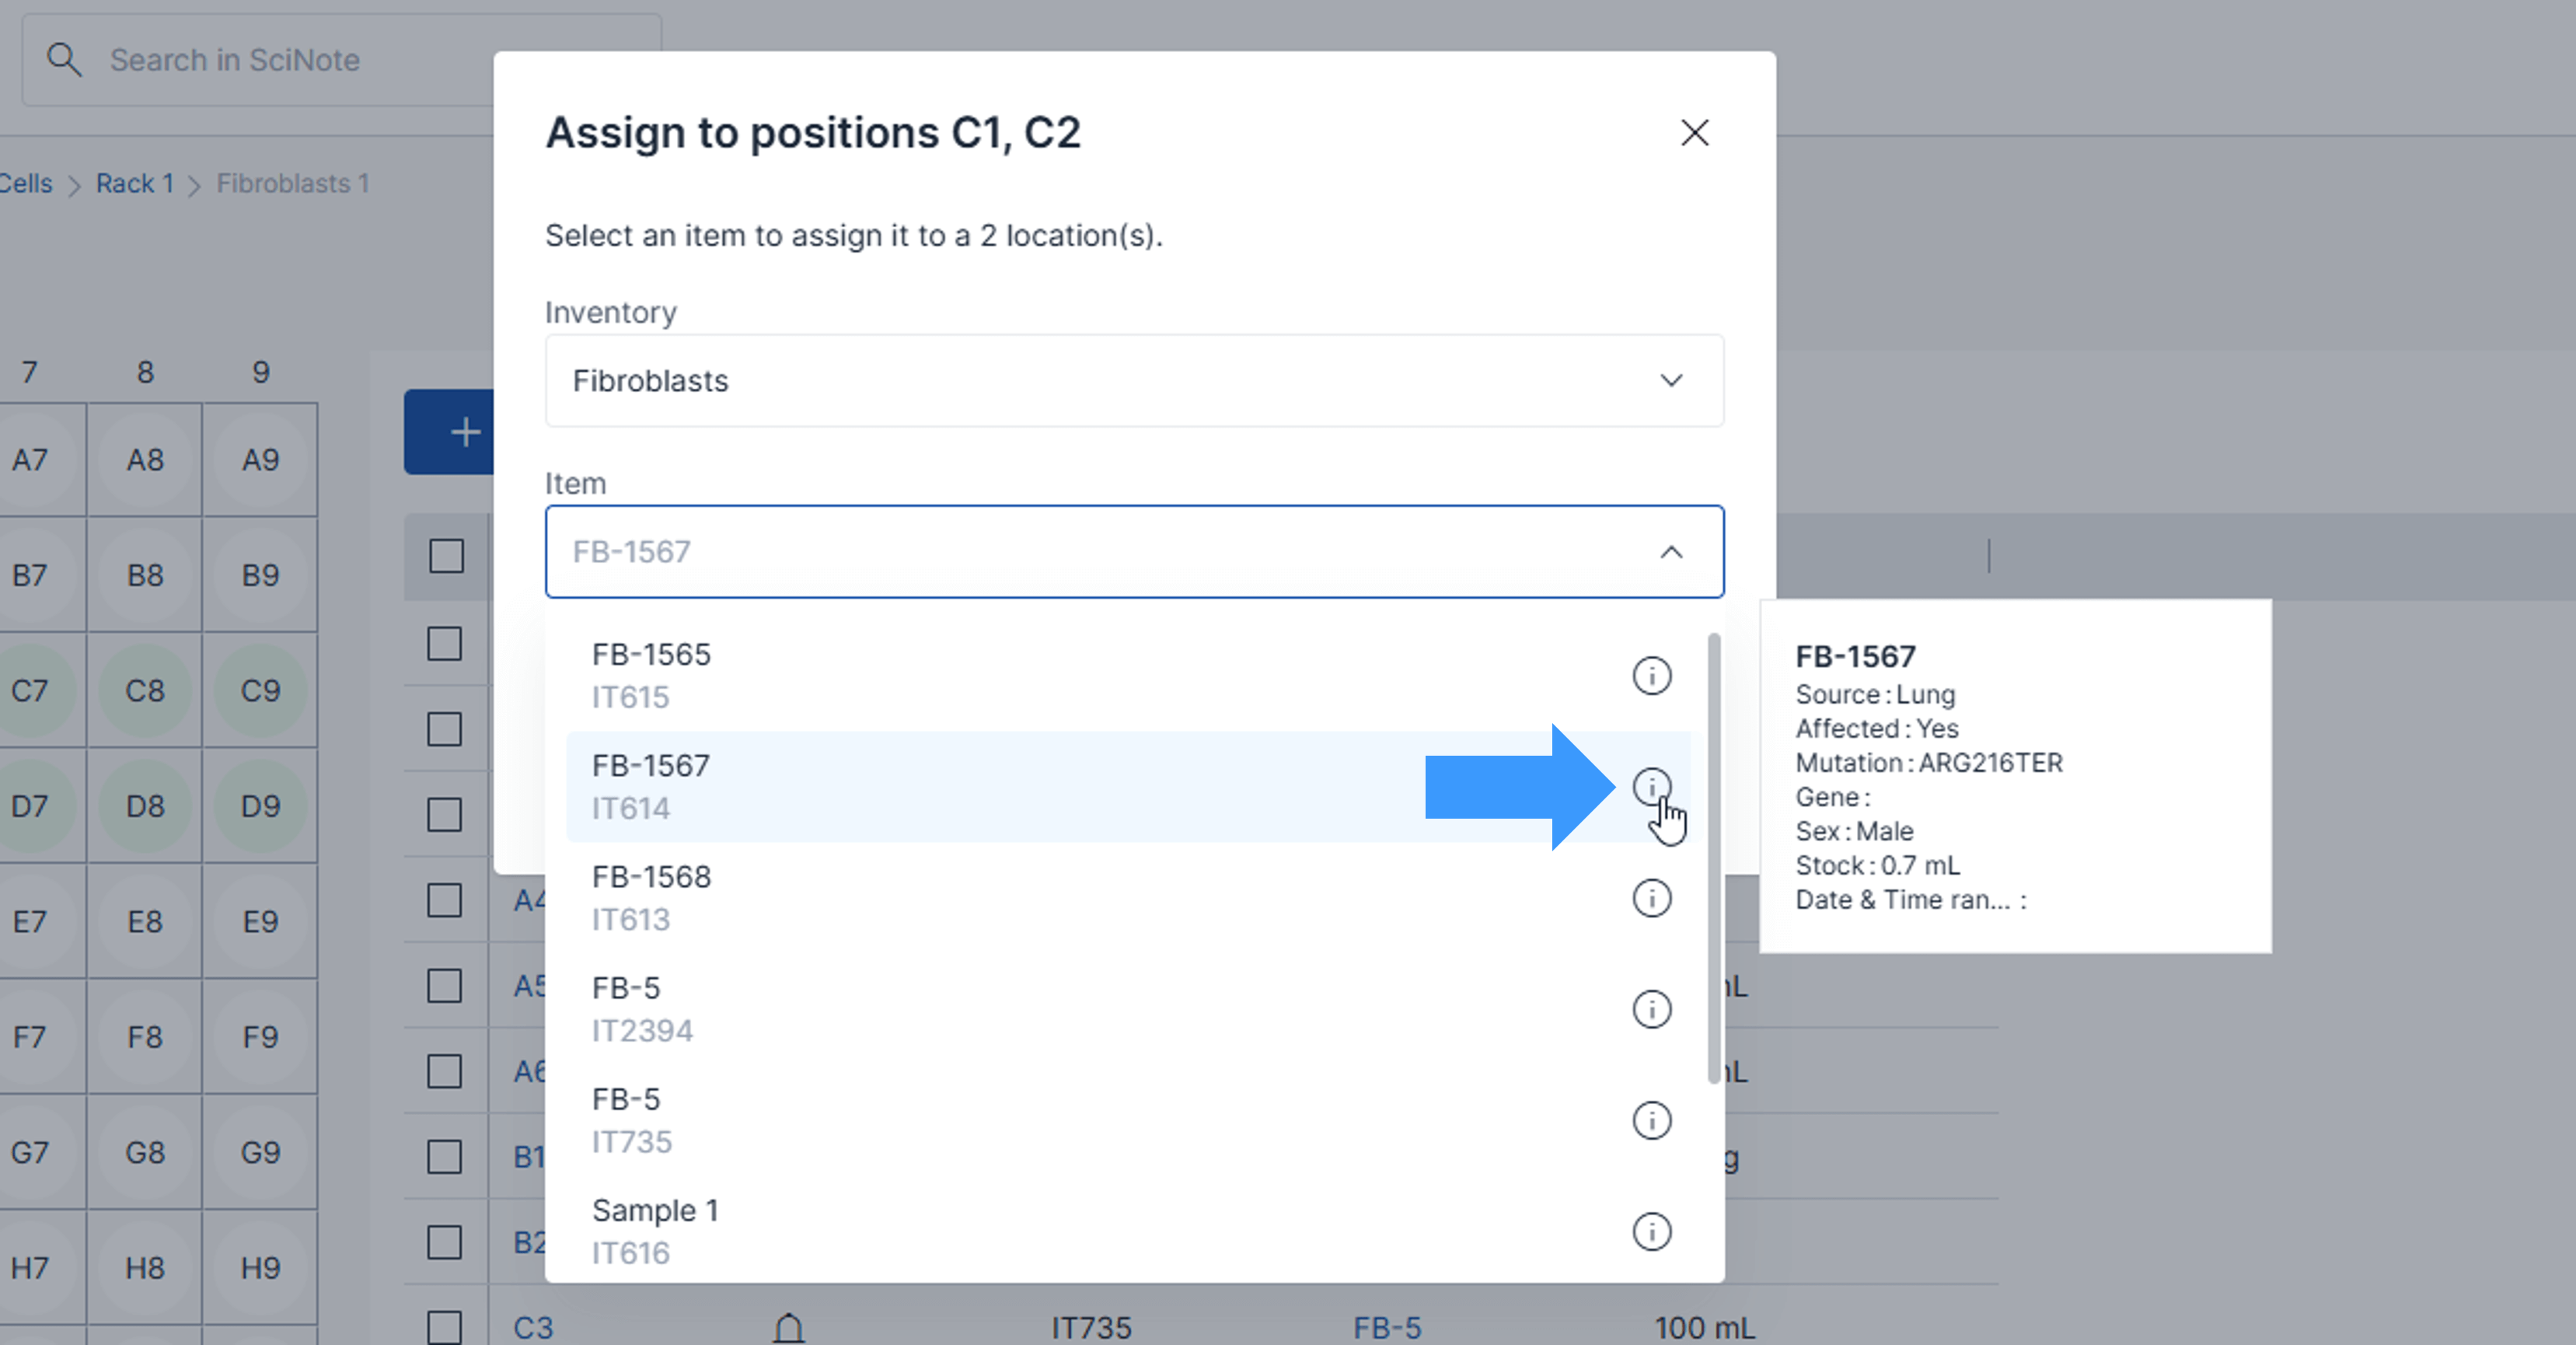Tick the checkbox for row B1

(x=444, y=1157)
